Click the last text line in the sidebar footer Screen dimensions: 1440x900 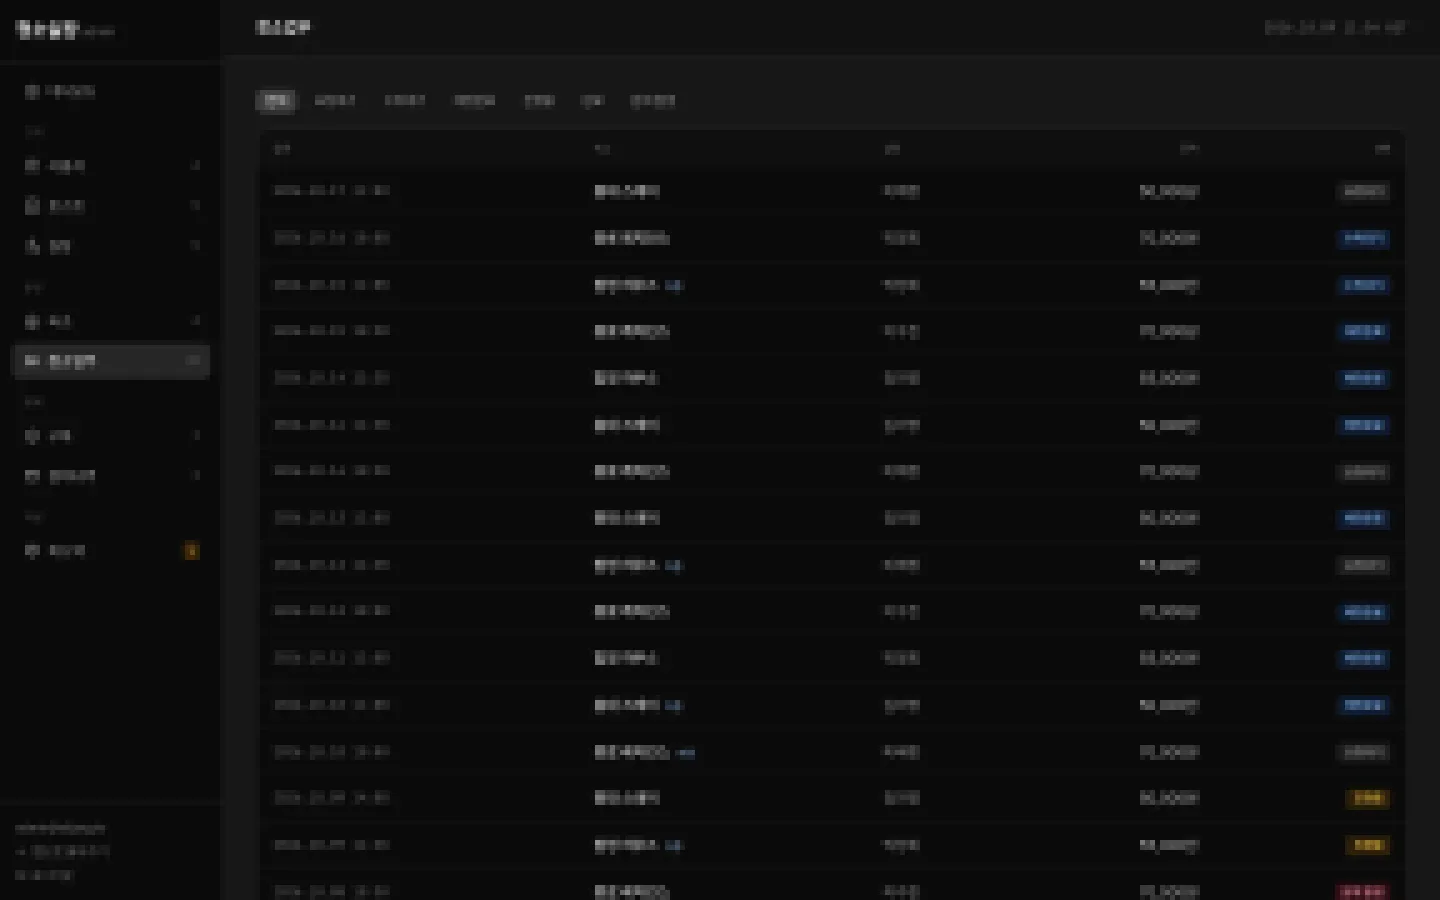point(46,875)
